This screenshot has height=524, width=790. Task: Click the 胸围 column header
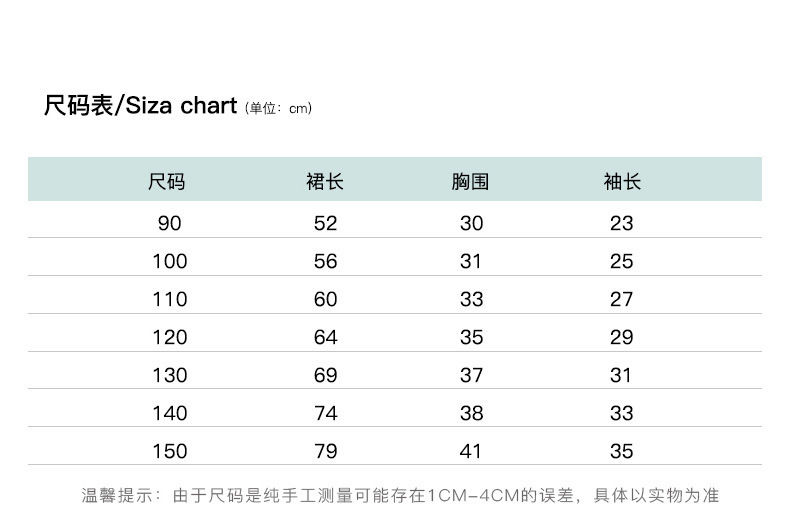point(471,182)
